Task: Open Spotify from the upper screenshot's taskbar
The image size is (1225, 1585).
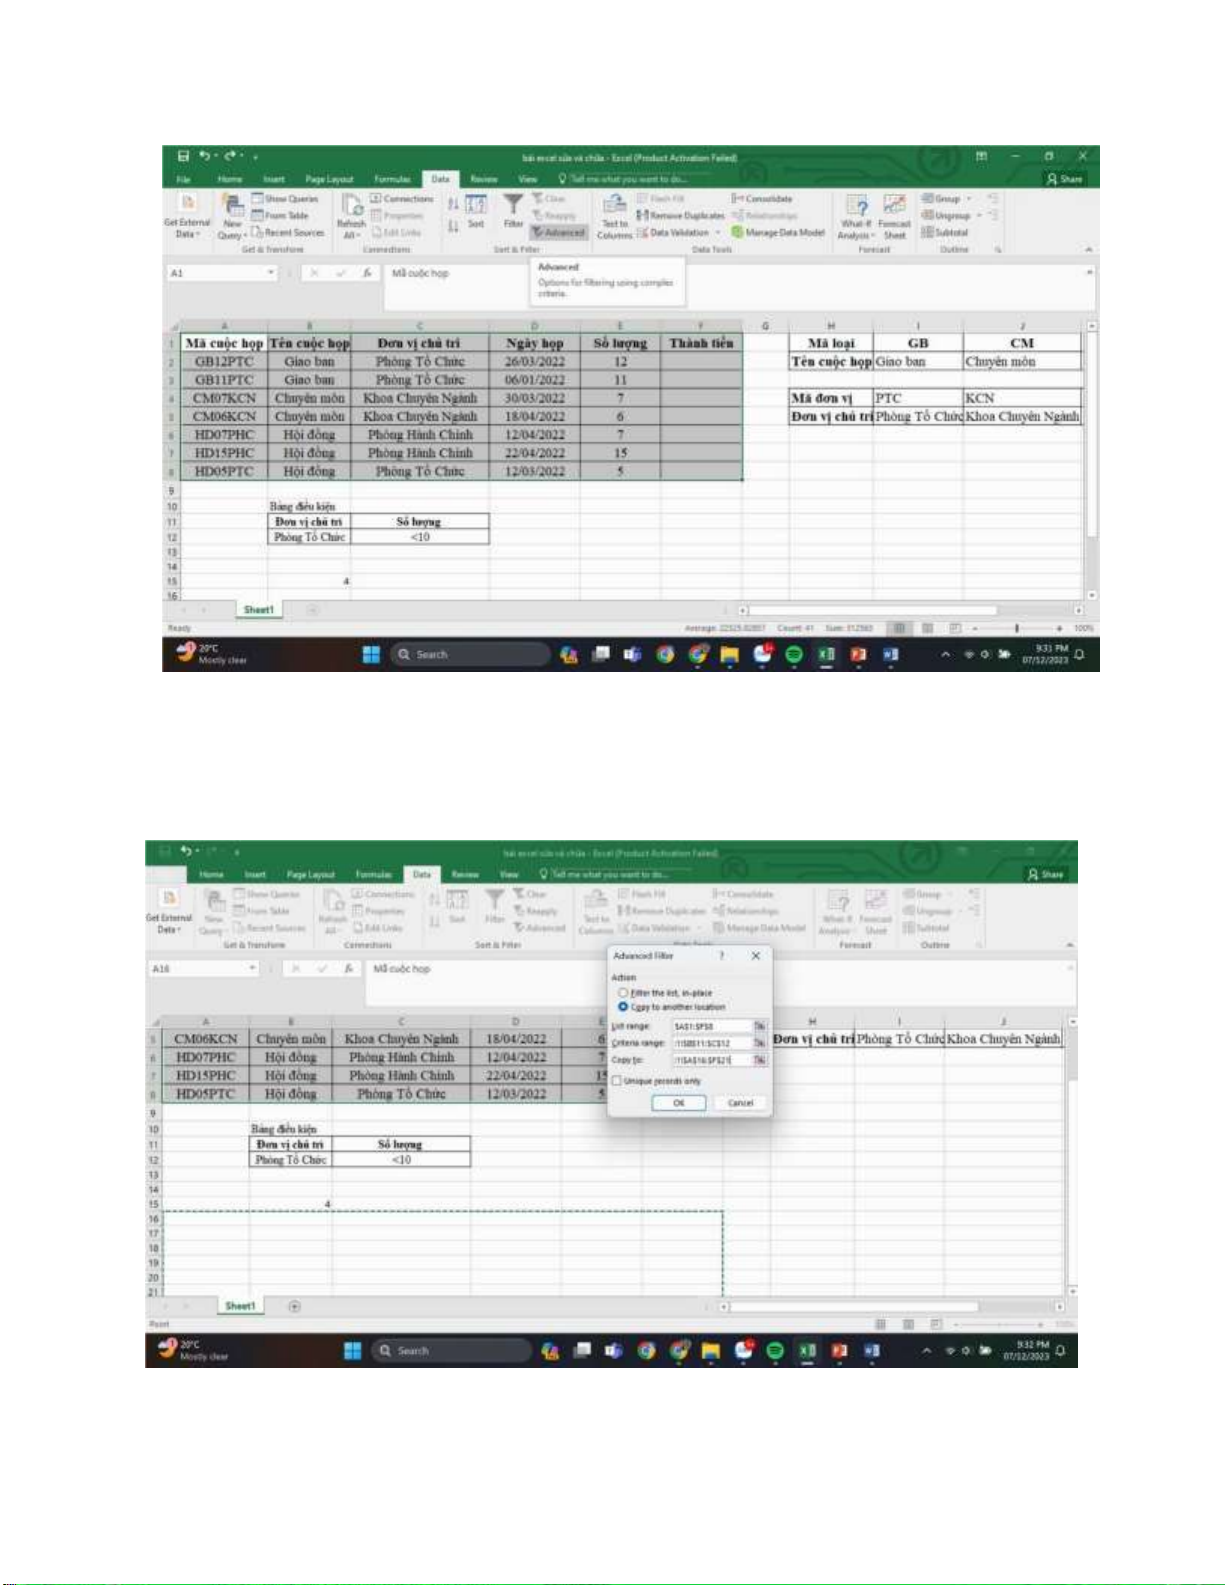Action: [x=794, y=654]
